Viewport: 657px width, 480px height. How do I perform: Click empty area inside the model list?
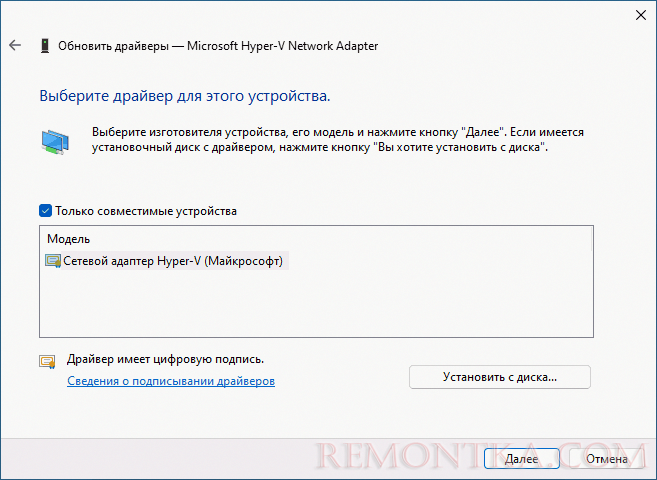316,303
